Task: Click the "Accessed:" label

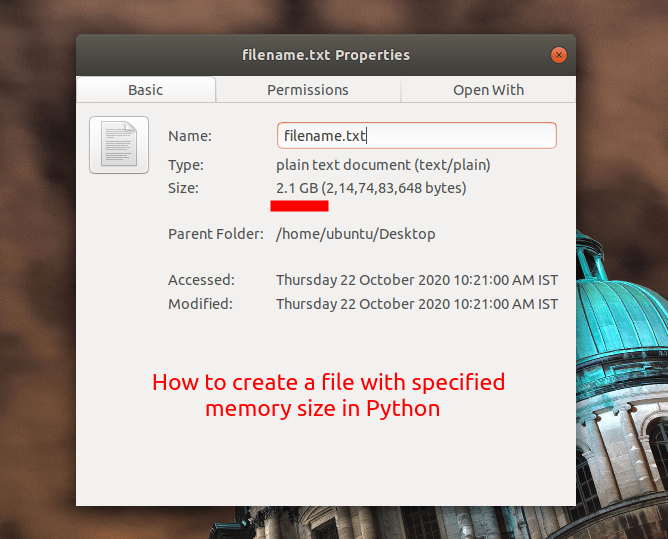Action: [201, 280]
